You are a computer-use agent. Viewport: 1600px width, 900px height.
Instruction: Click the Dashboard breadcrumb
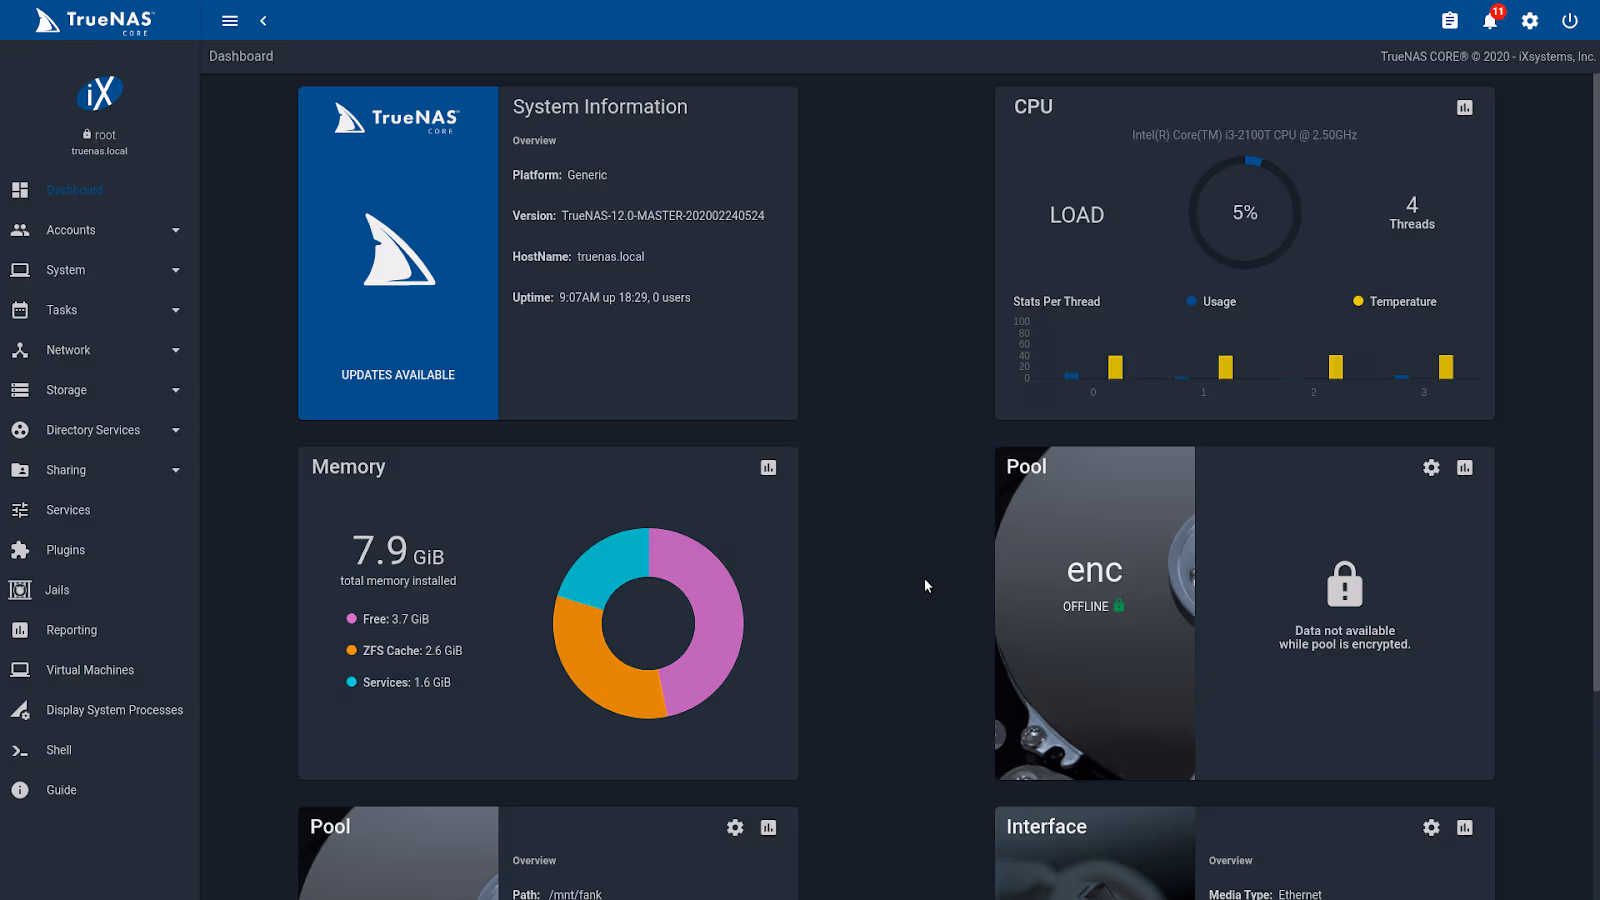pos(241,56)
